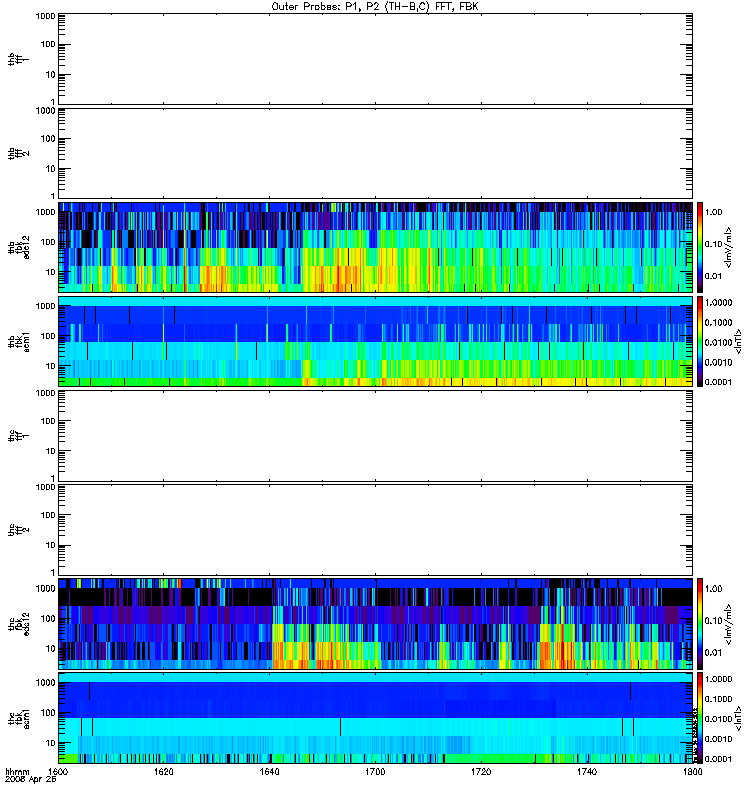
Task: Select the thb fbk scm1 spectrogram panel
Action: [x=375, y=341]
